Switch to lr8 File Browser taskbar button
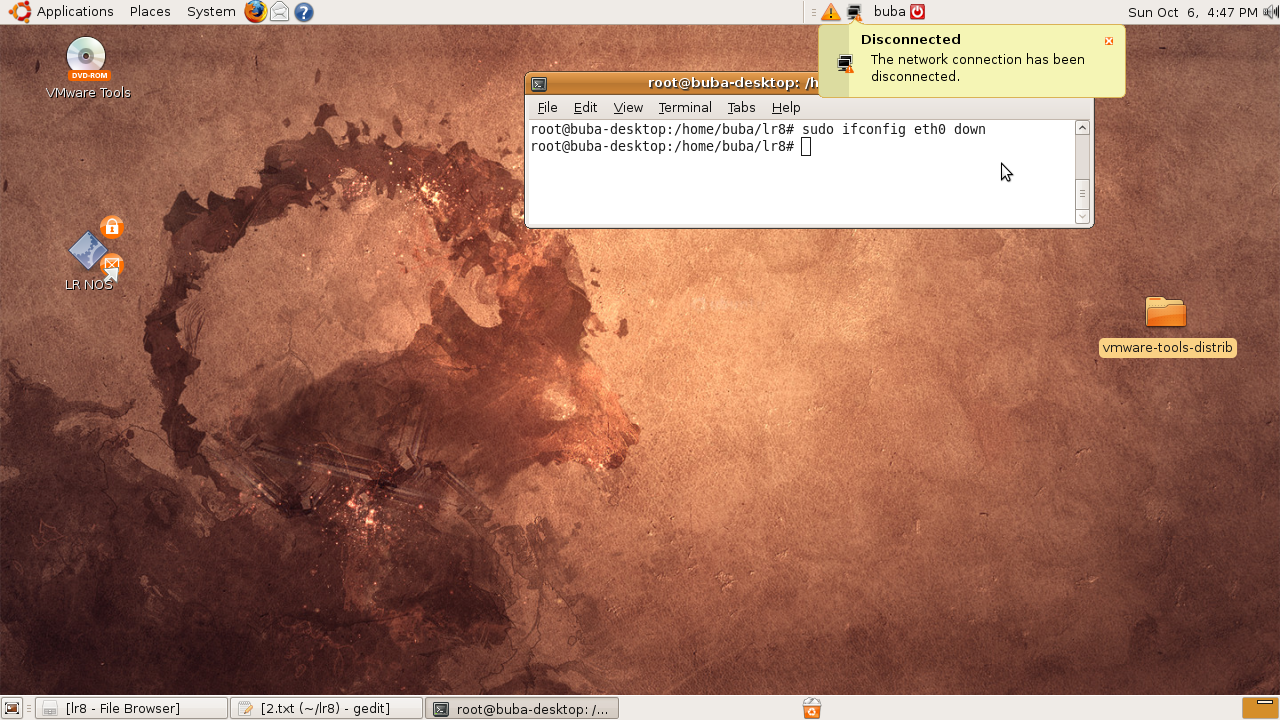The width and height of the screenshot is (1280, 720). click(x=131, y=708)
